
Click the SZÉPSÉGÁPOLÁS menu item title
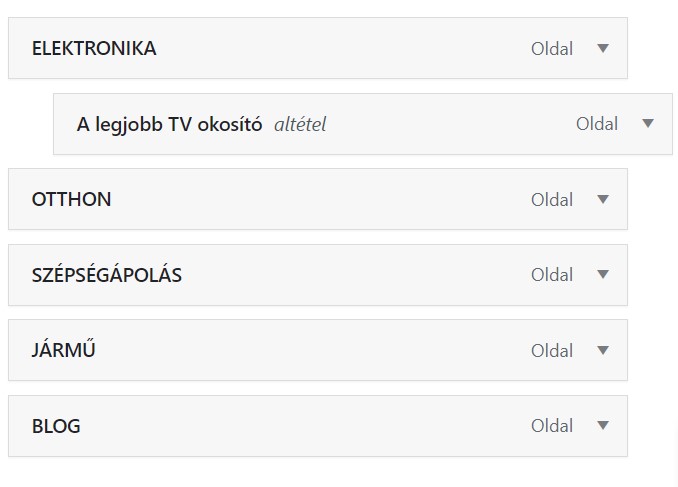coord(107,275)
